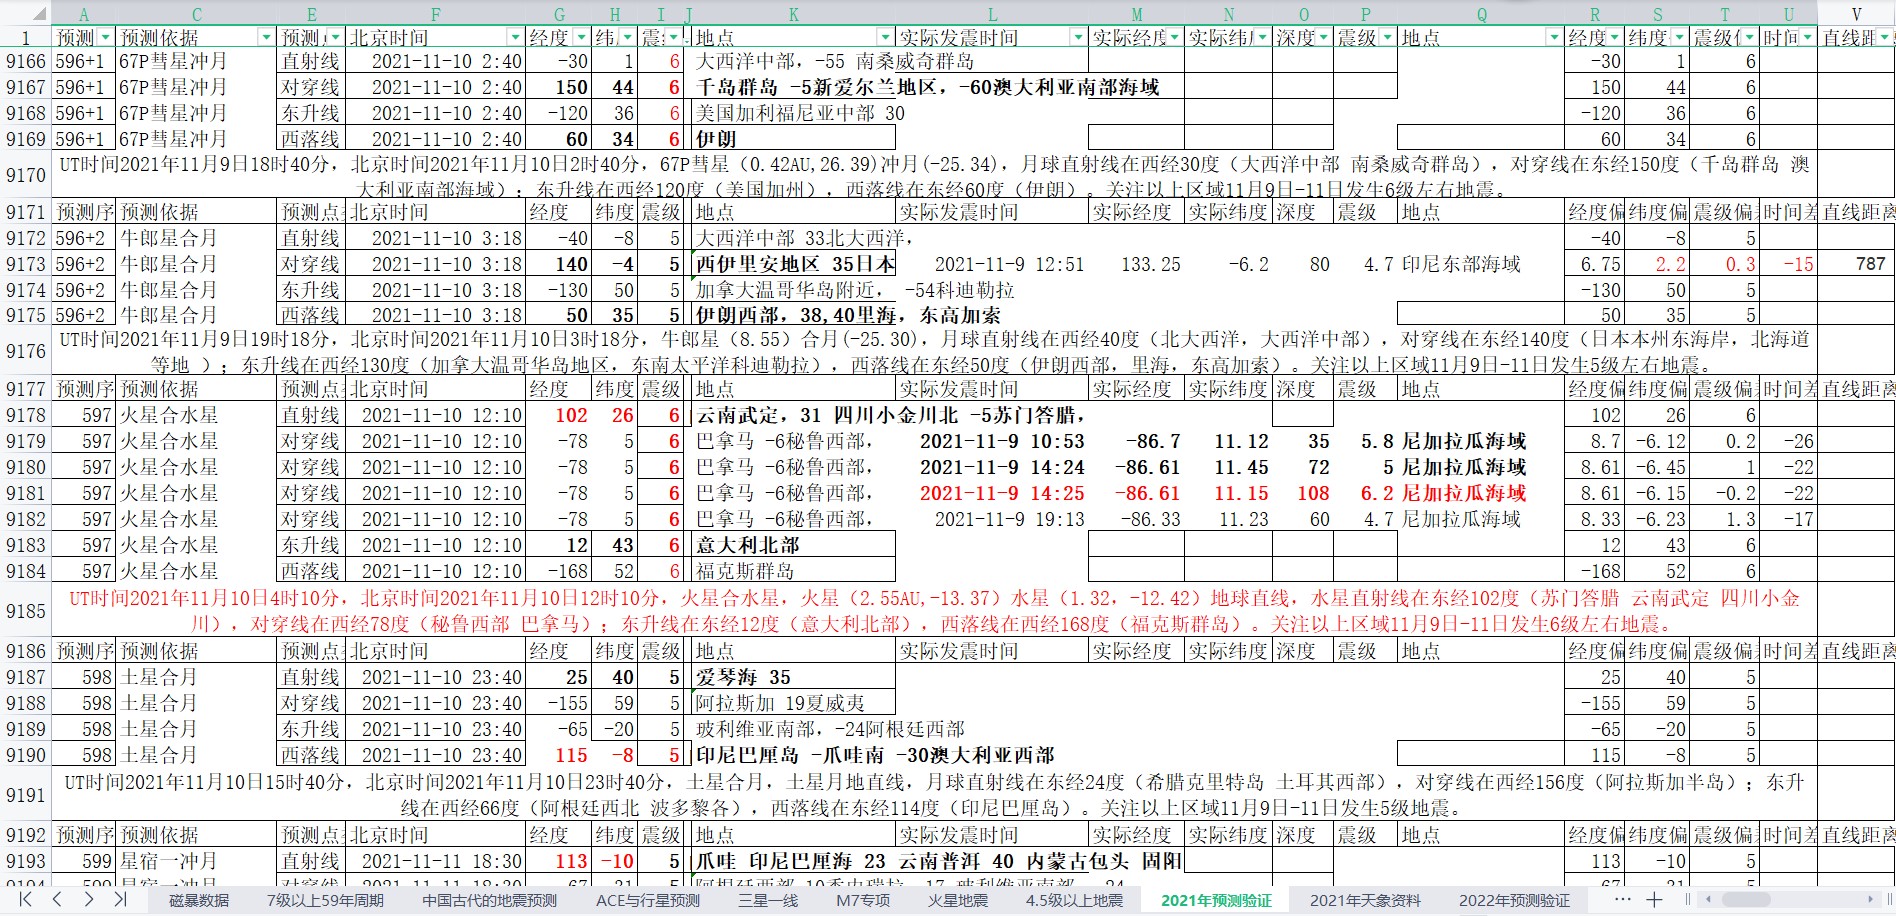1896x916 pixels.
Task: Select row 9170 header
Action: pyautogui.click(x=25, y=175)
